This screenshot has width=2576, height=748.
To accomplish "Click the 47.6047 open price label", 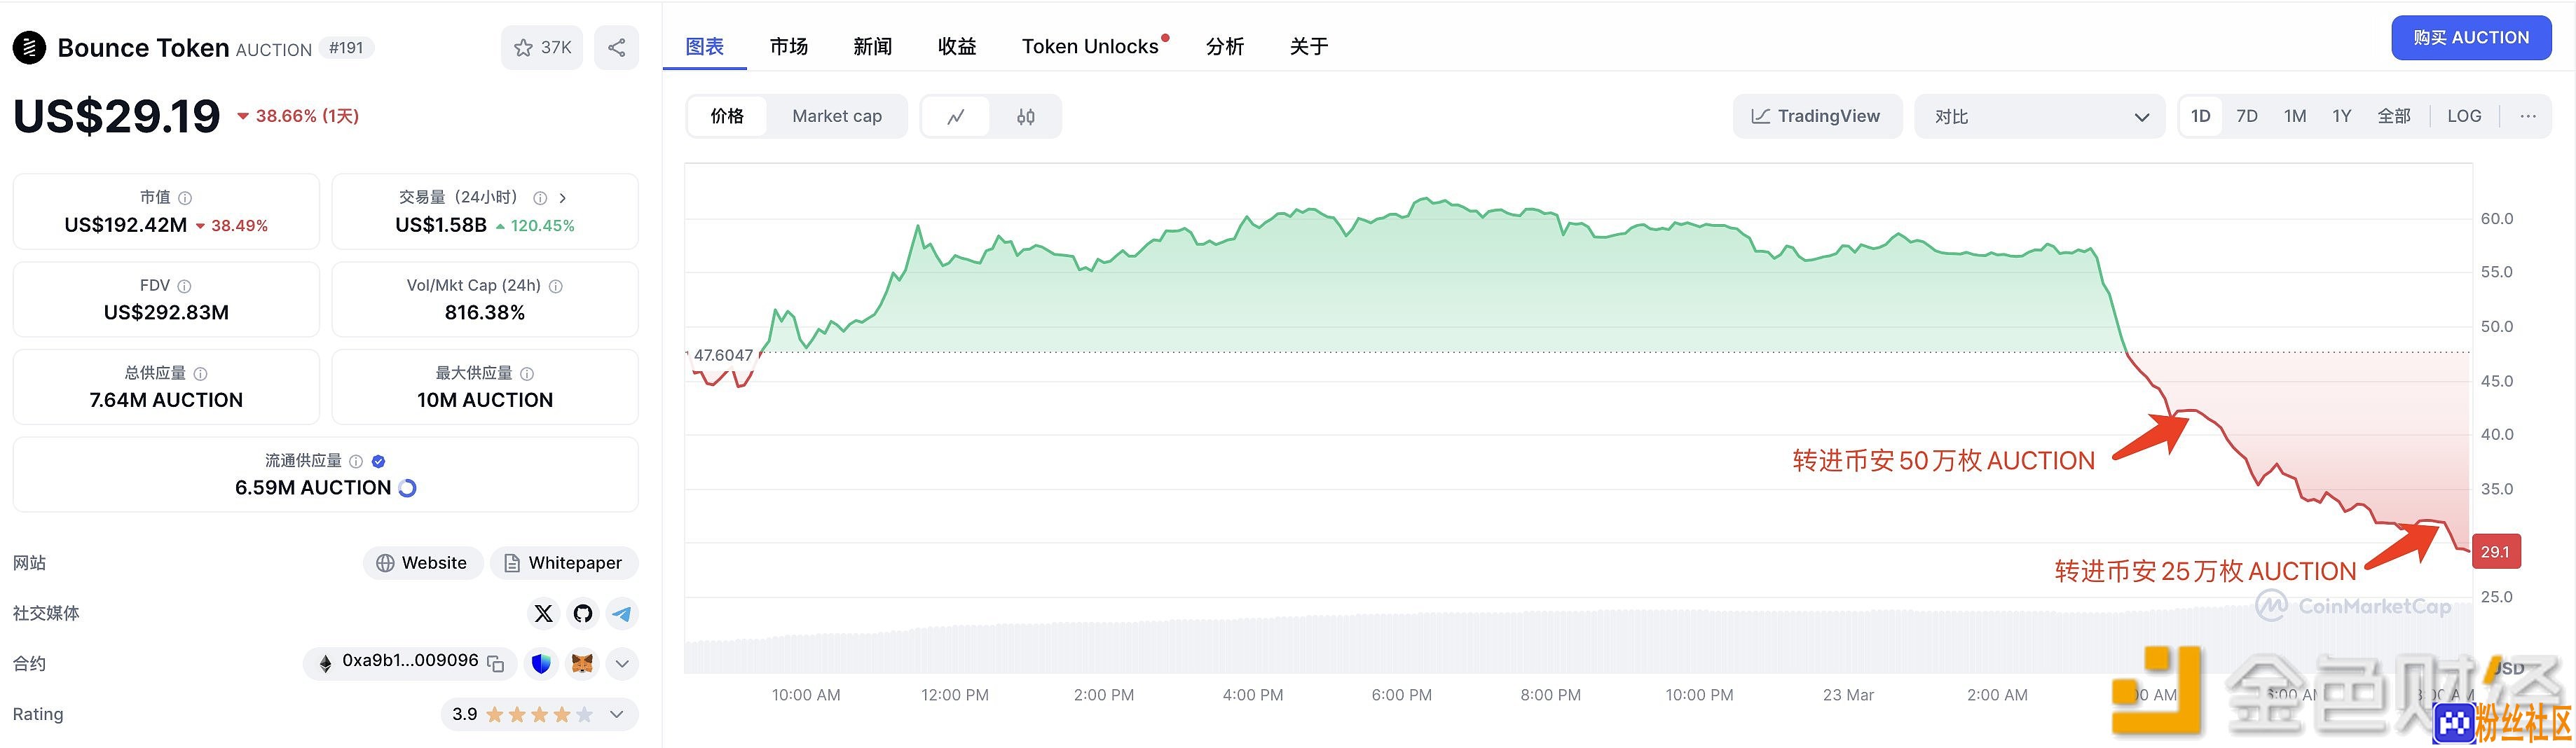I will point(723,355).
